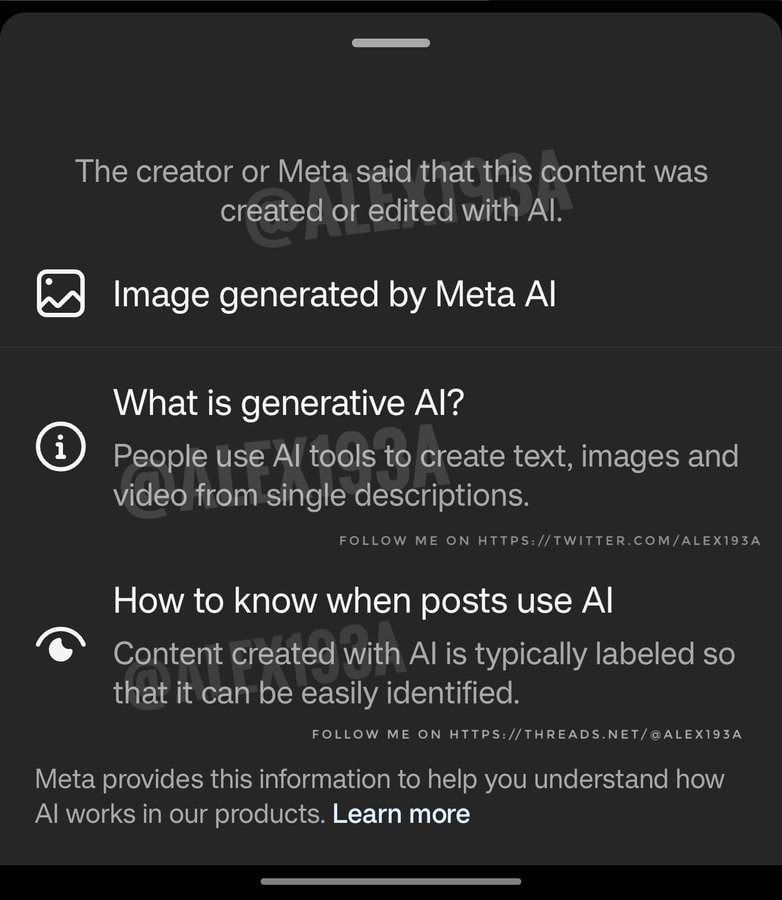Tap the circled info icon

click(60, 447)
